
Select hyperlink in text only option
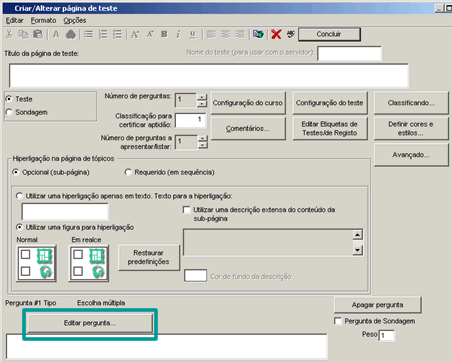pos(20,196)
